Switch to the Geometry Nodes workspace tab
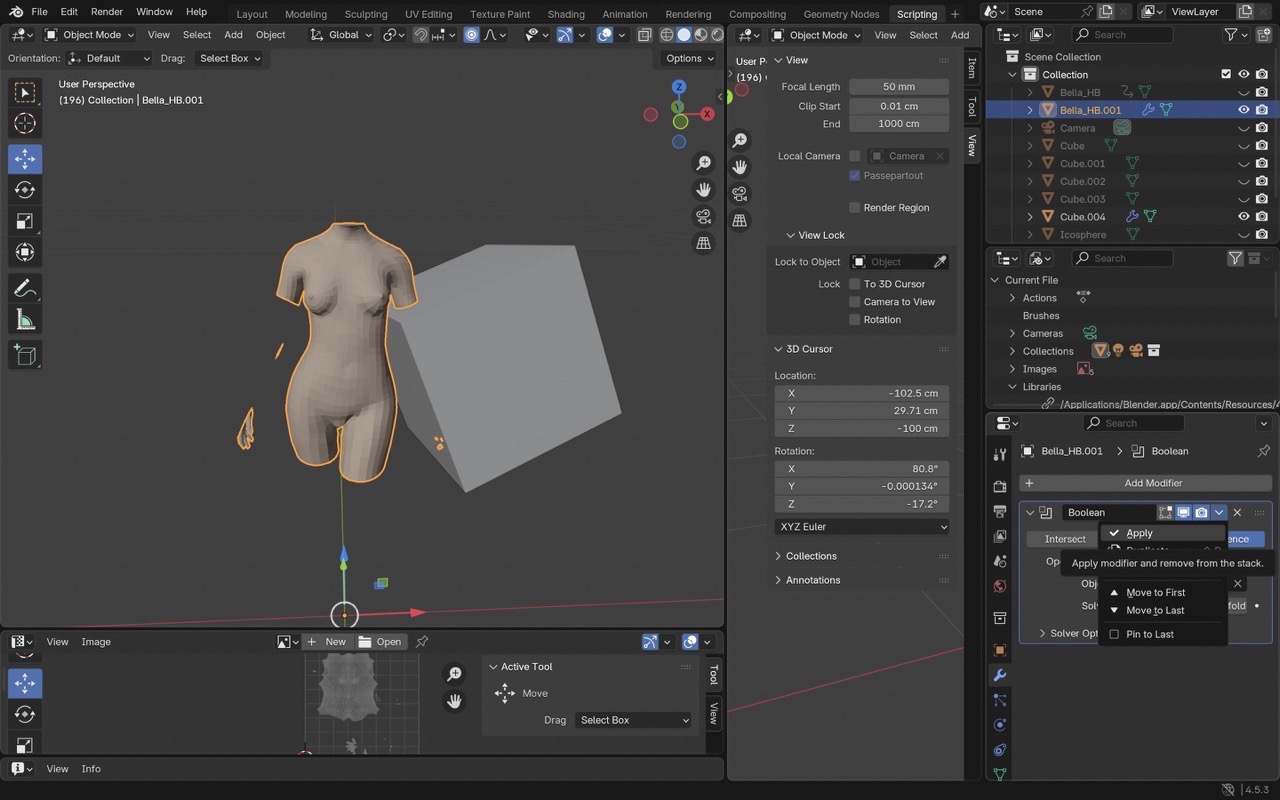1280x800 pixels. [x=841, y=14]
